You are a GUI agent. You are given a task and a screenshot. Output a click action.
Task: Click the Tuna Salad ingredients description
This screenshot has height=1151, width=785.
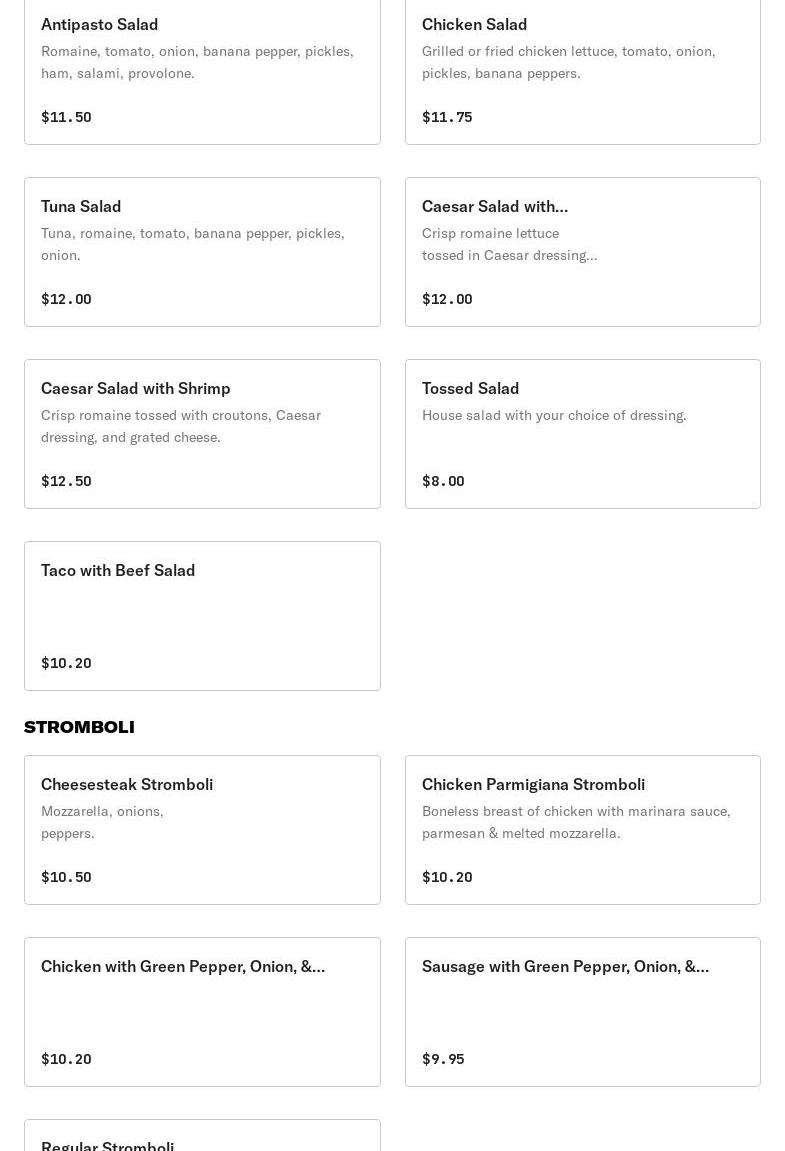coord(192,244)
